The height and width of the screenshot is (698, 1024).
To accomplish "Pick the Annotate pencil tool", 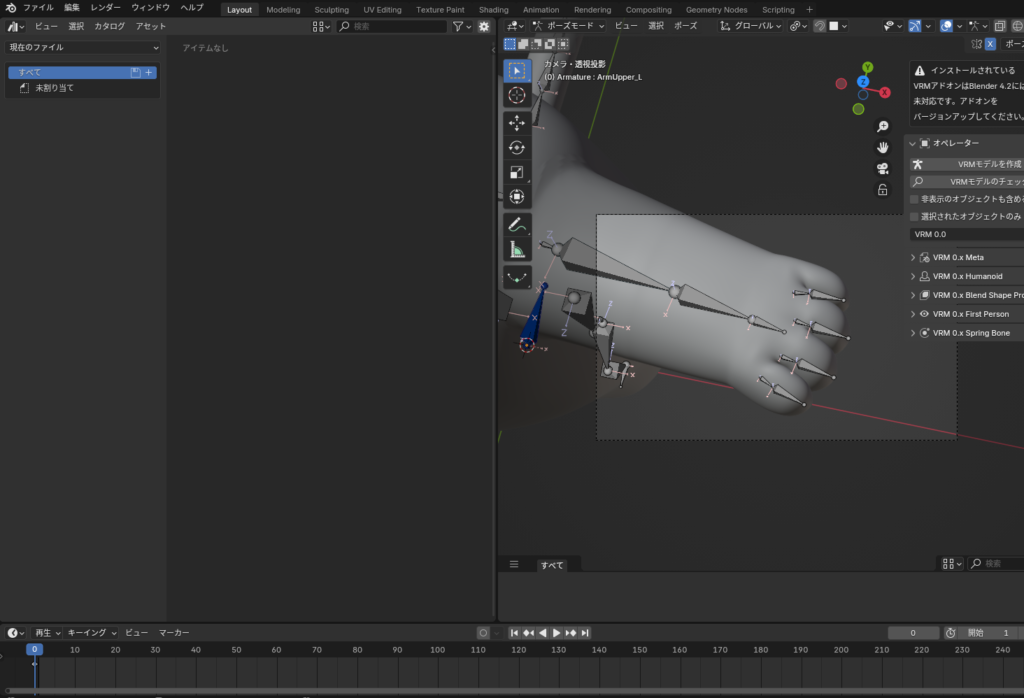I will point(517,225).
